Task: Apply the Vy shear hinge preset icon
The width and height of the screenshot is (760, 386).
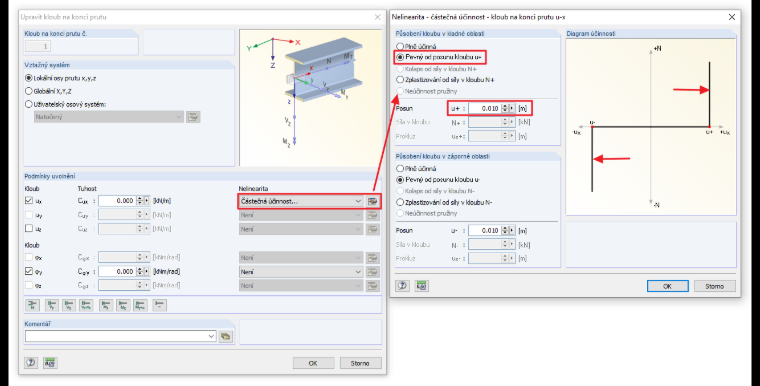Action: [51, 305]
